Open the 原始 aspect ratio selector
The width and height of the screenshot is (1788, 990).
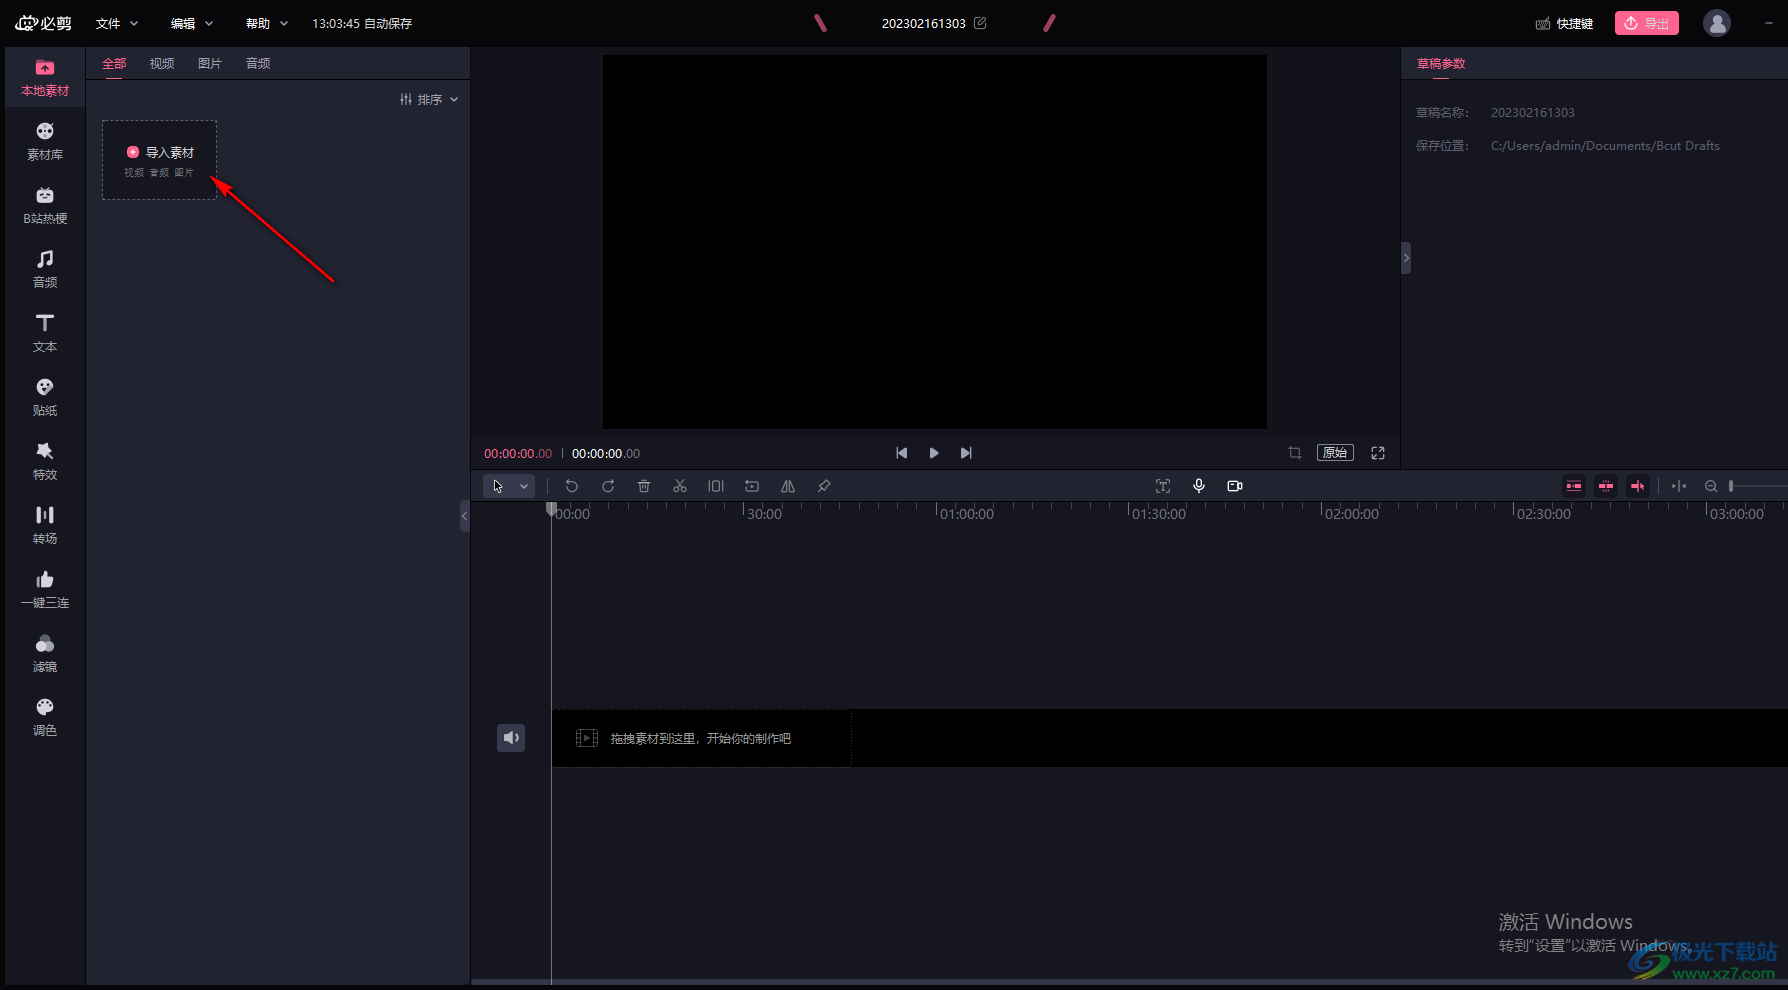(x=1335, y=453)
